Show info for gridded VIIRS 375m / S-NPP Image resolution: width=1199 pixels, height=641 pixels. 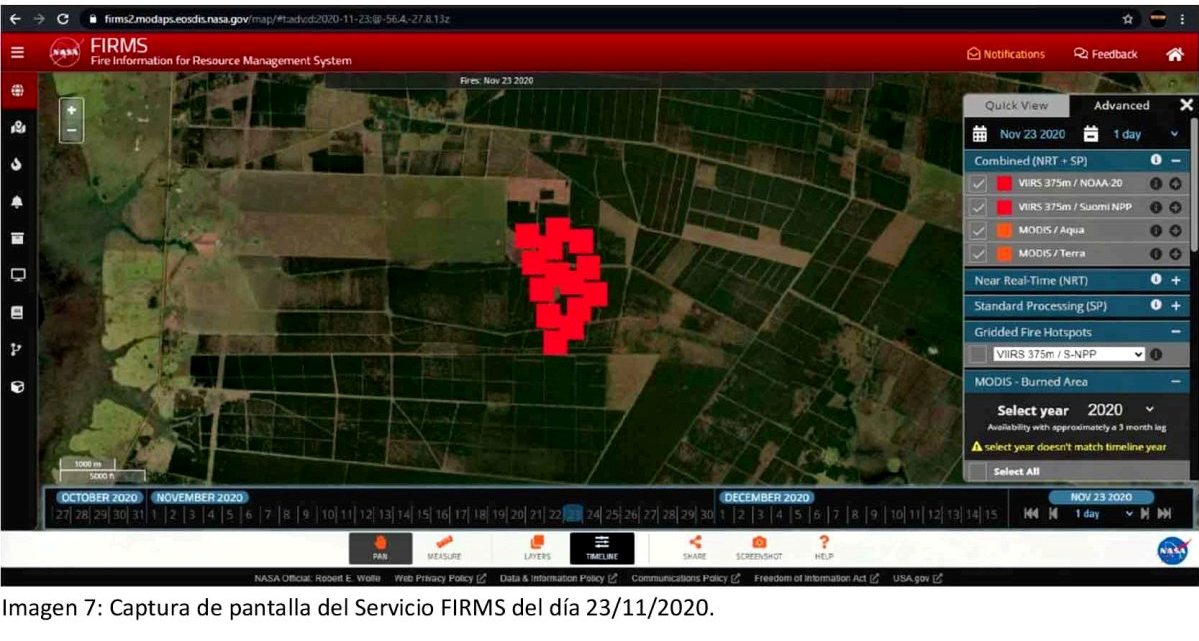point(1155,354)
